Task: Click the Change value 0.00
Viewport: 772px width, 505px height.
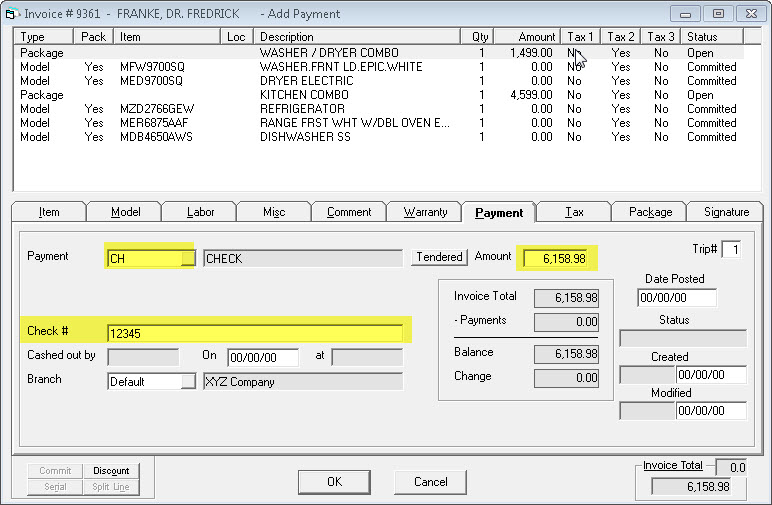Action: tap(566, 378)
